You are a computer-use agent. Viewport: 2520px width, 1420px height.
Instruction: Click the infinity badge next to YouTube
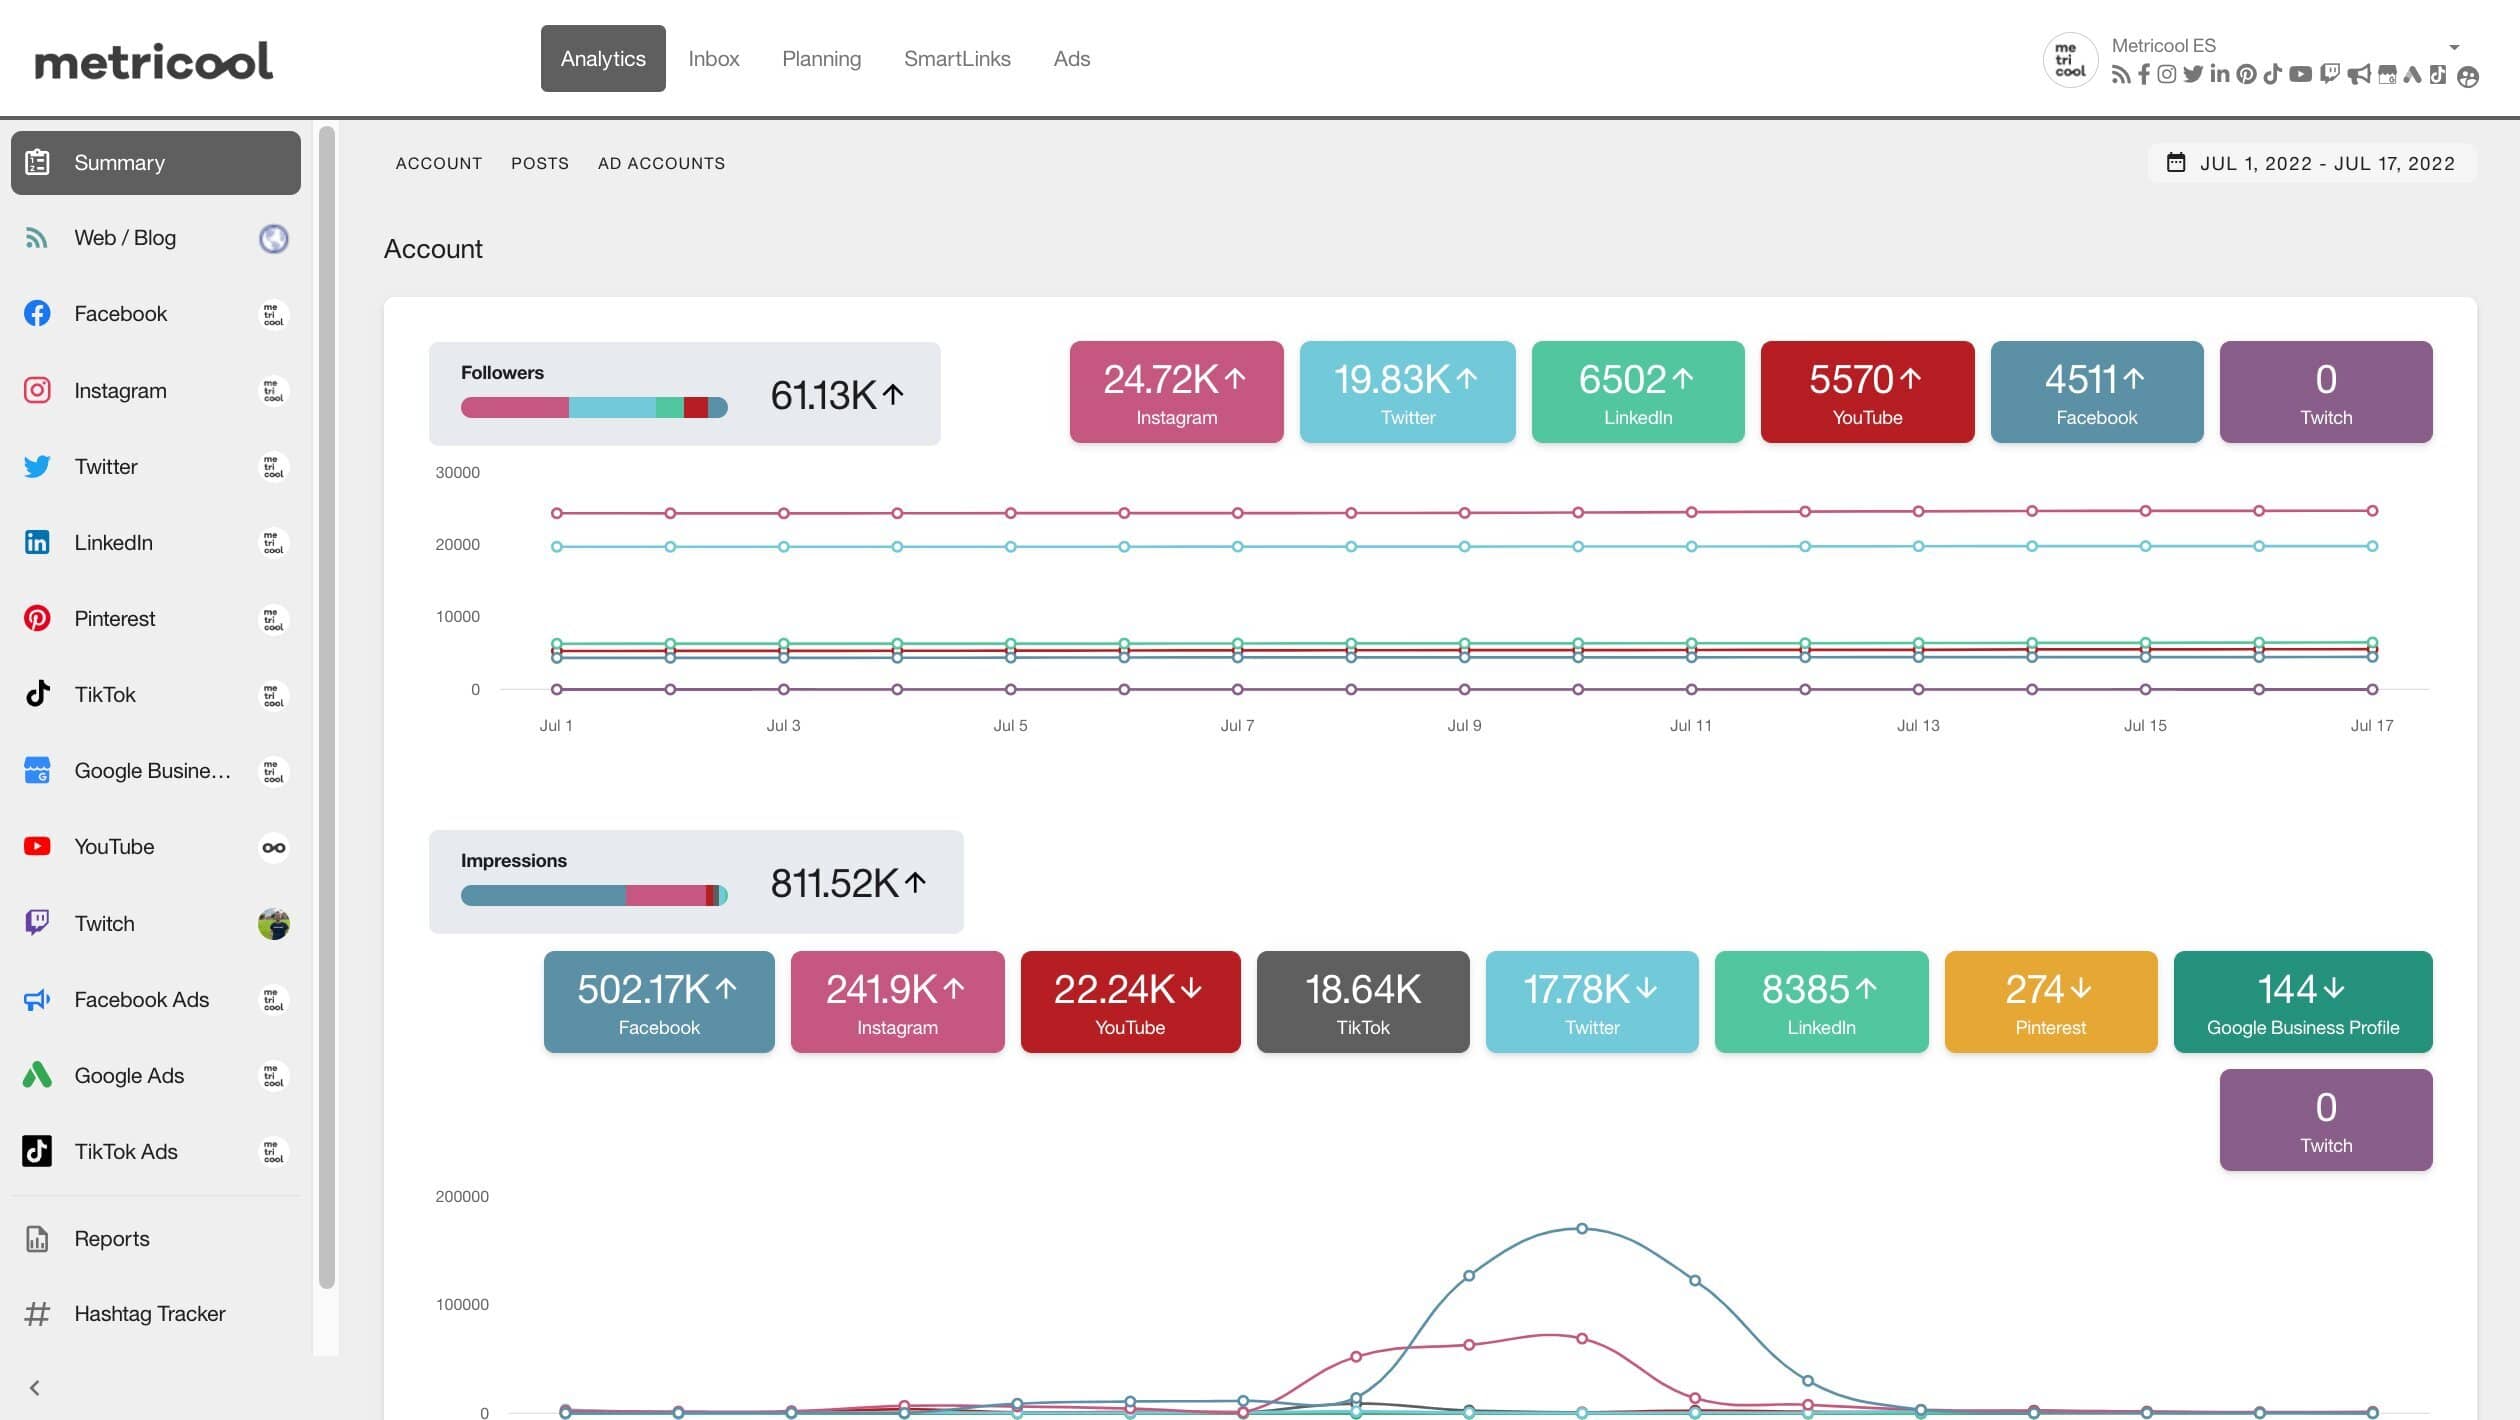pyautogui.click(x=272, y=846)
